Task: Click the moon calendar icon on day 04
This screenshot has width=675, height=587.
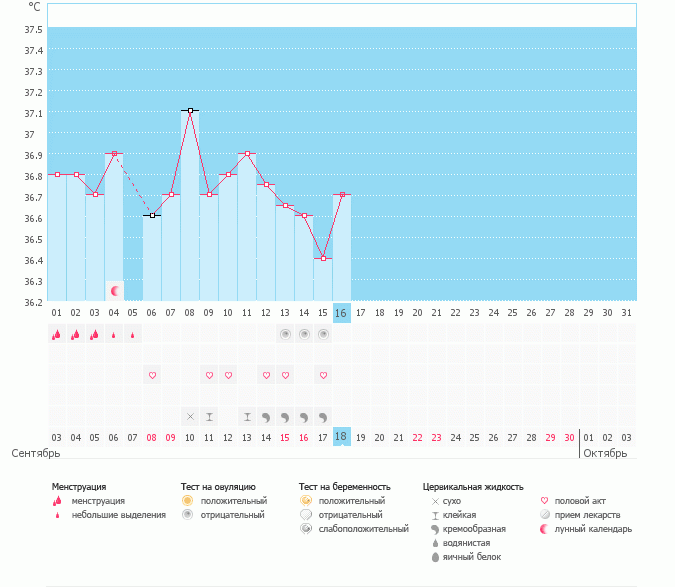Action: [x=114, y=291]
